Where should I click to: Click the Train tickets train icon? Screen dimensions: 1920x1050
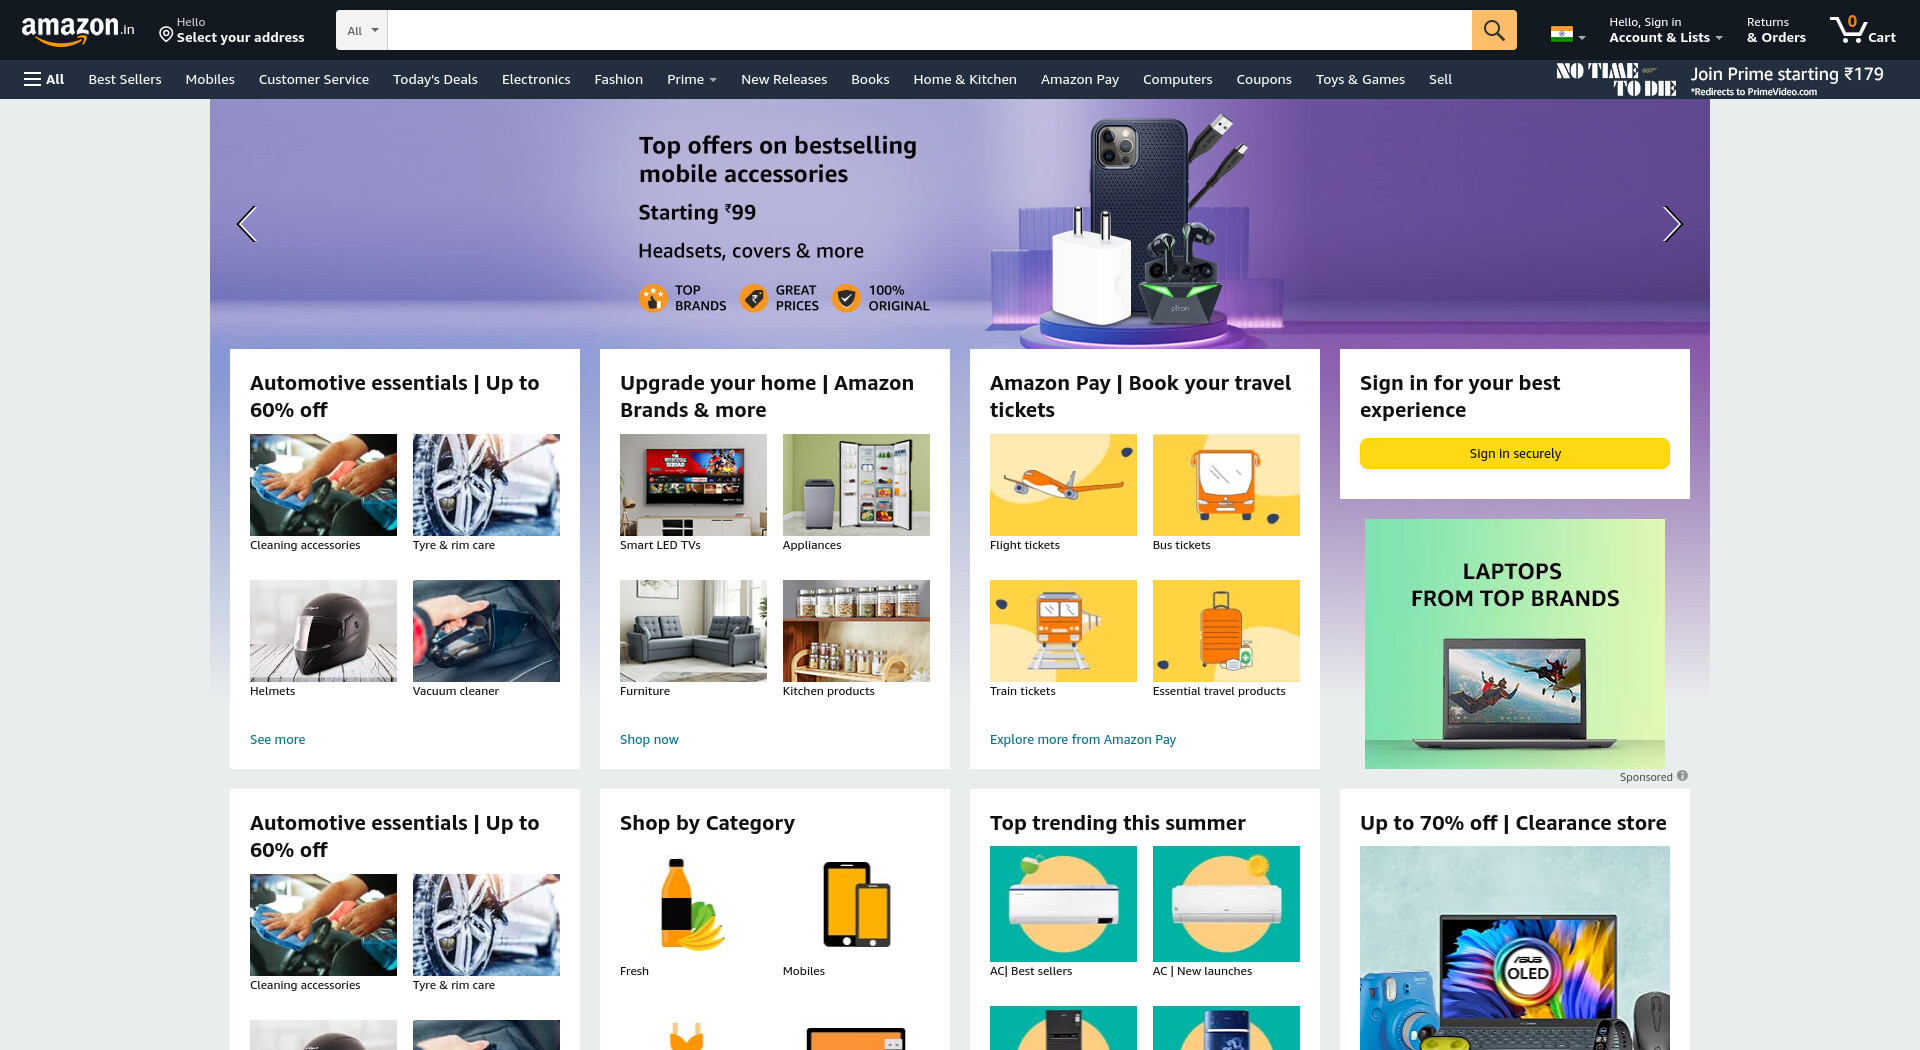pyautogui.click(x=1063, y=631)
